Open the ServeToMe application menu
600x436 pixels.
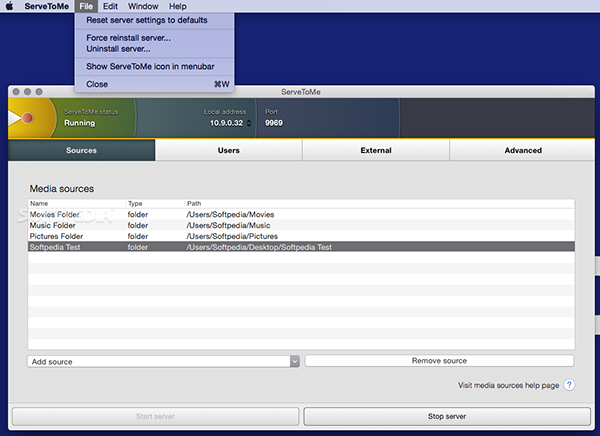[47, 6]
